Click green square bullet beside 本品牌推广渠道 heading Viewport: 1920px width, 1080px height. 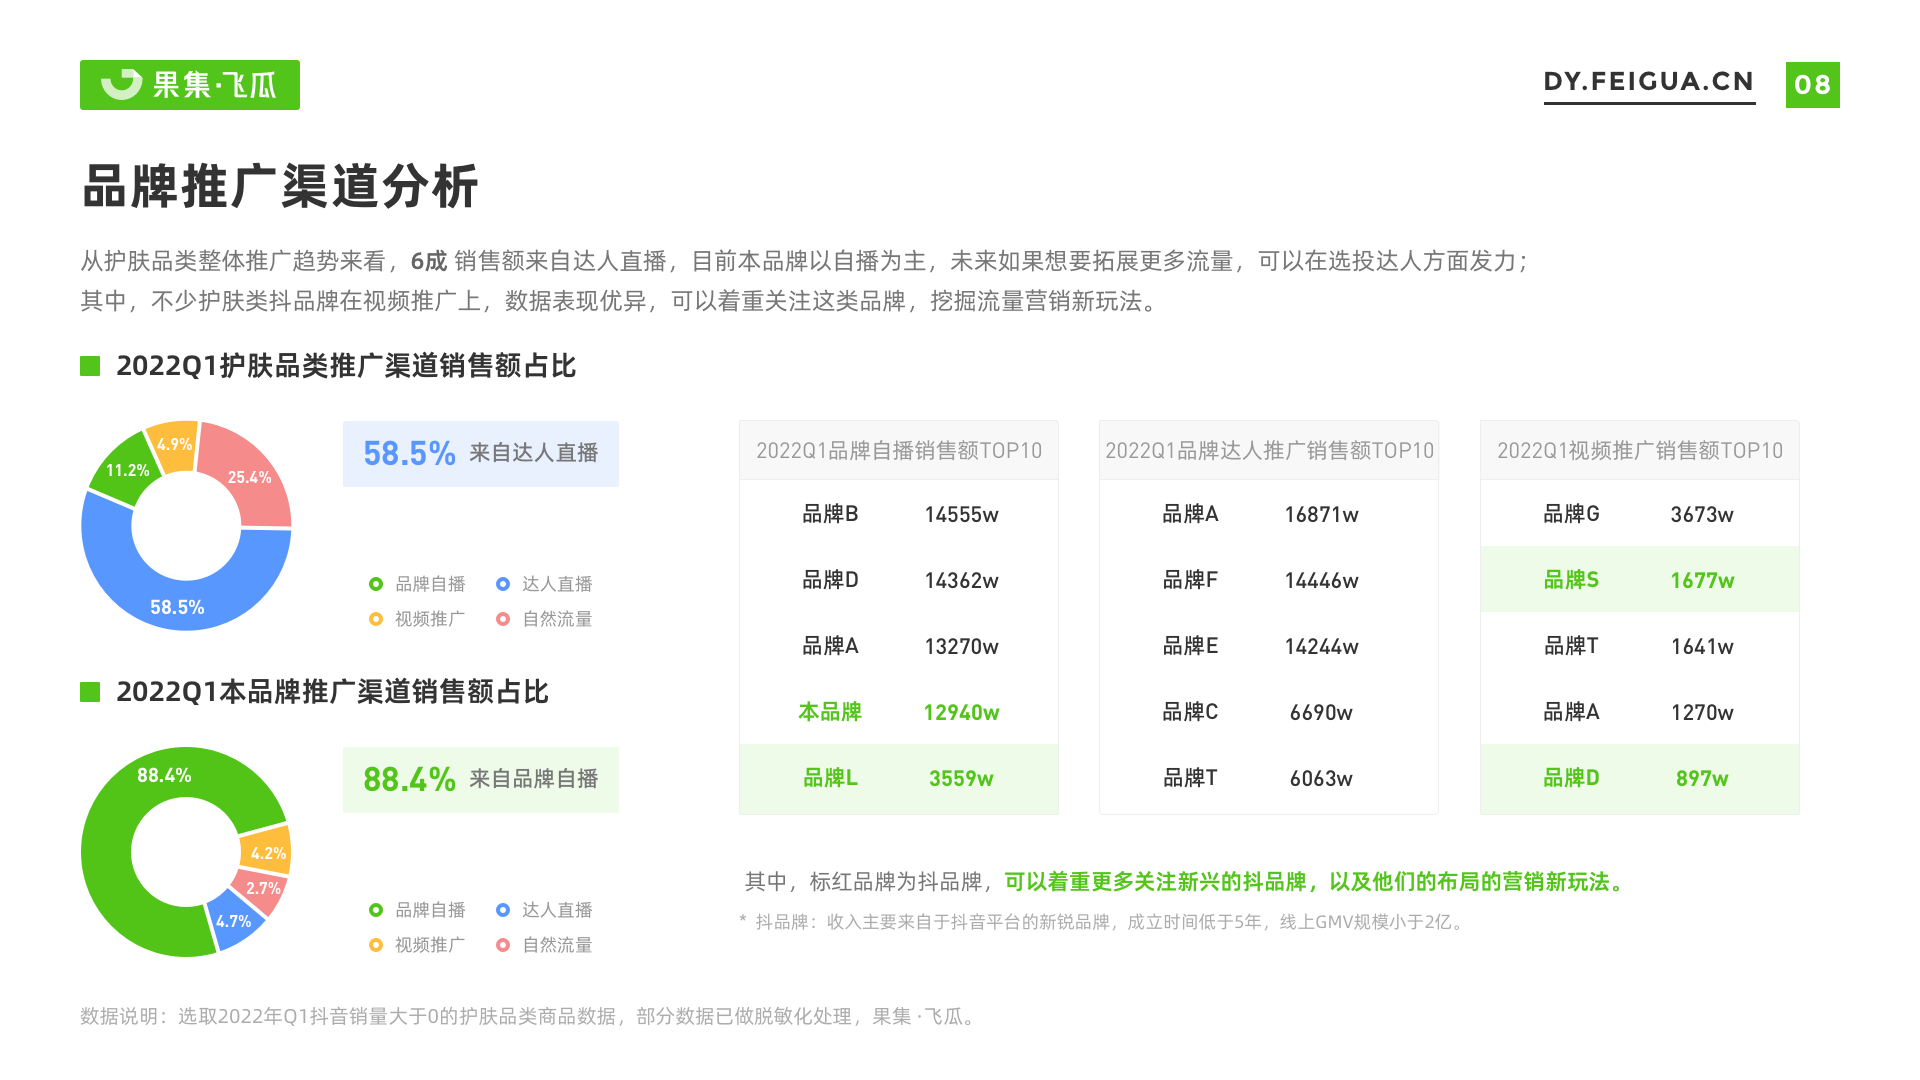[90, 692]
